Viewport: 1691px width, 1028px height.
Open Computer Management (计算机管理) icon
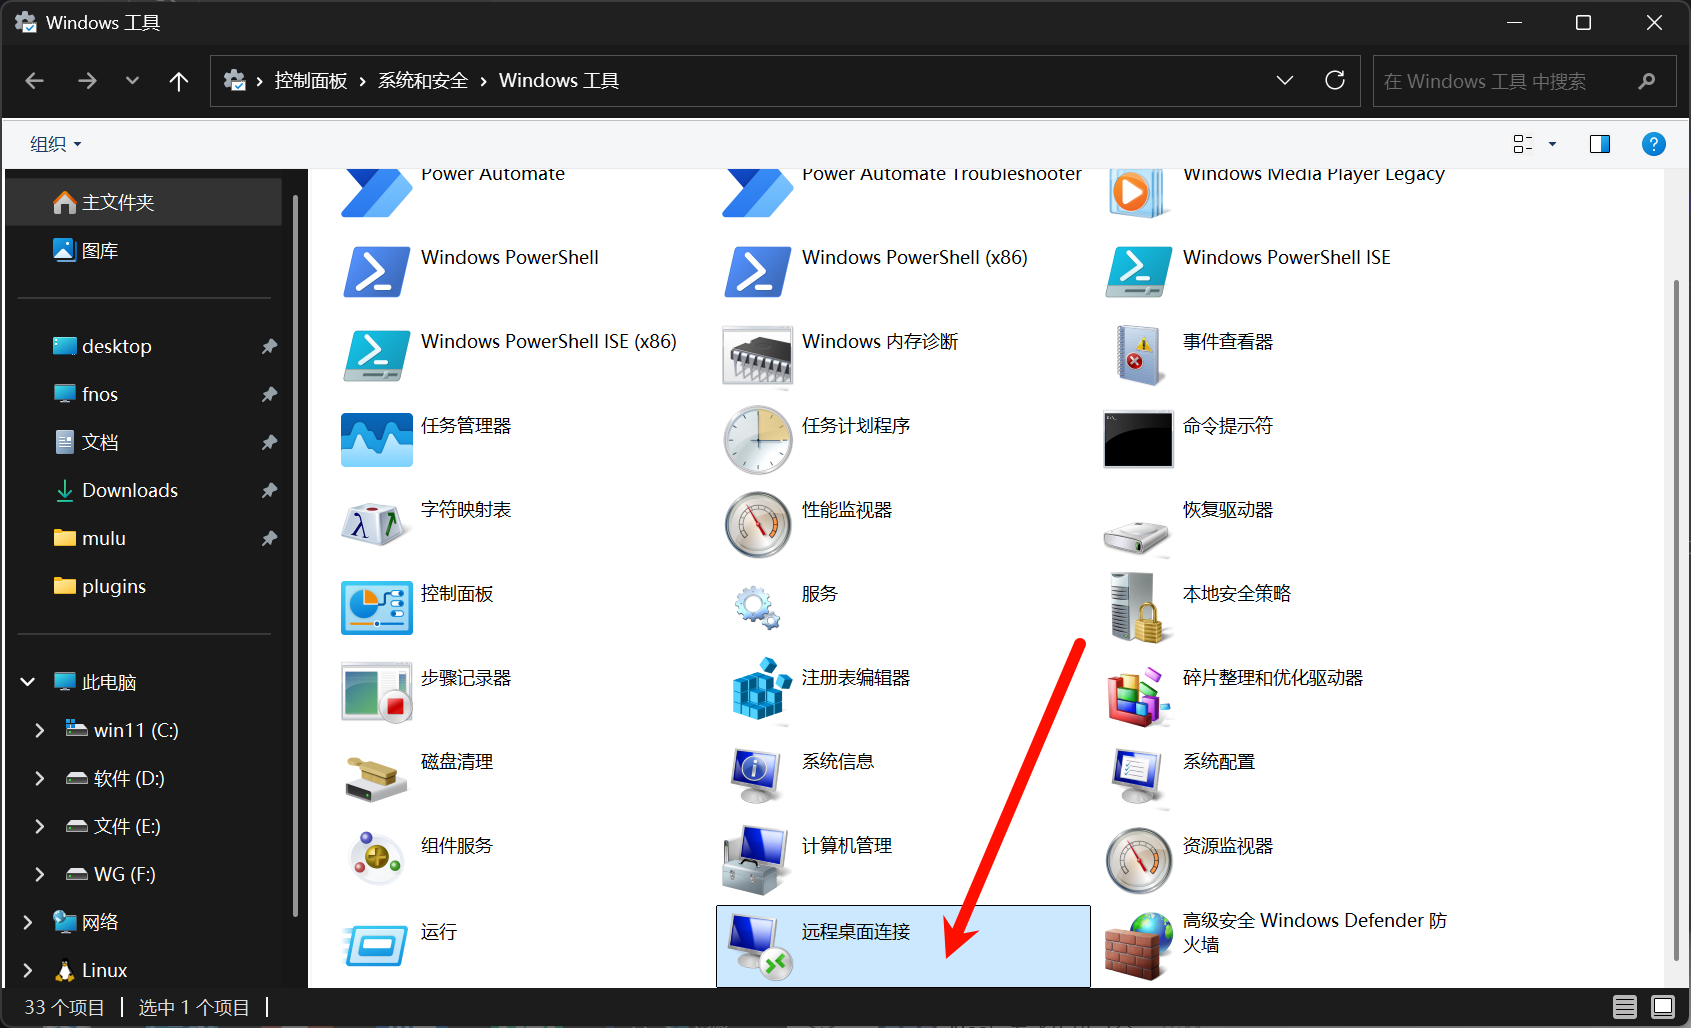(757, 859)
